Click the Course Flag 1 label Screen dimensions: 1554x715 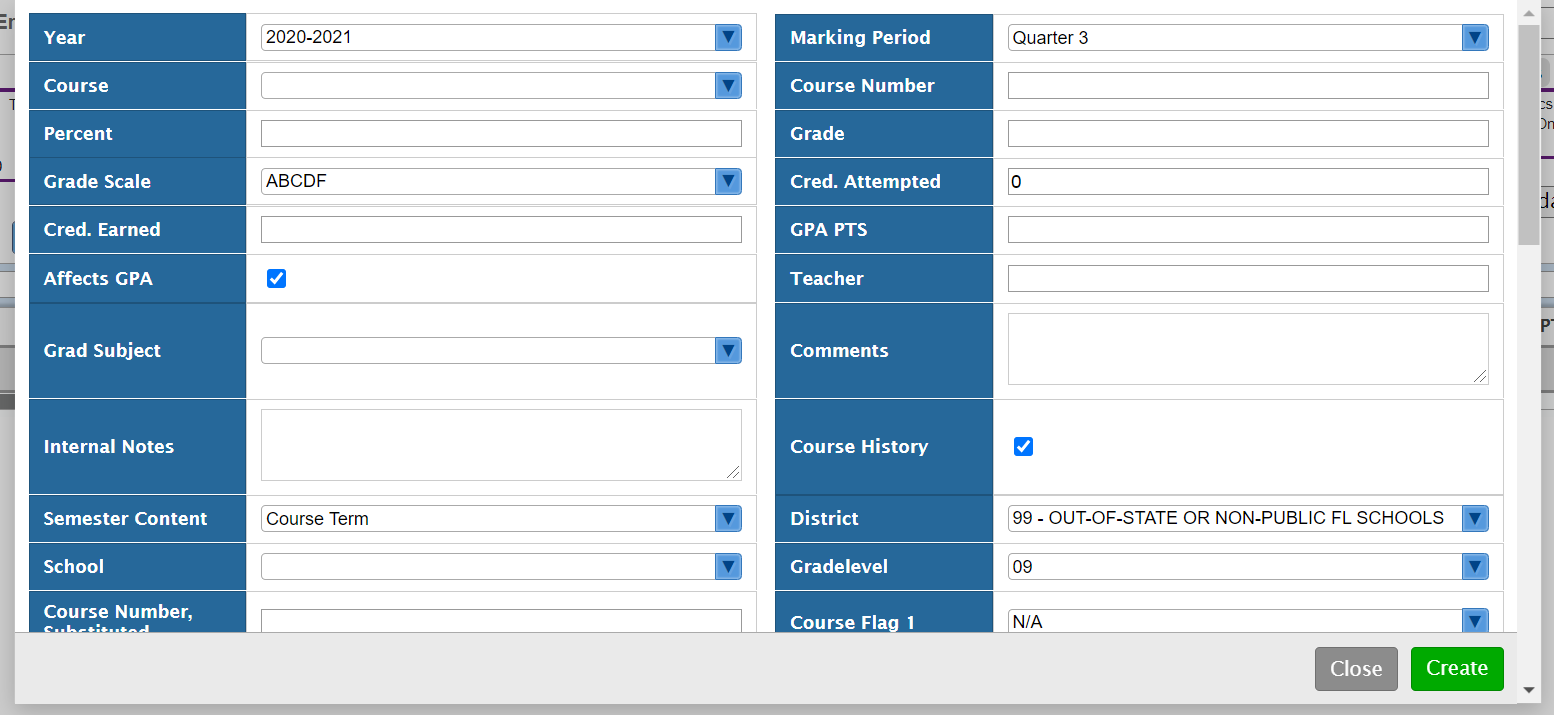(852, 623)
